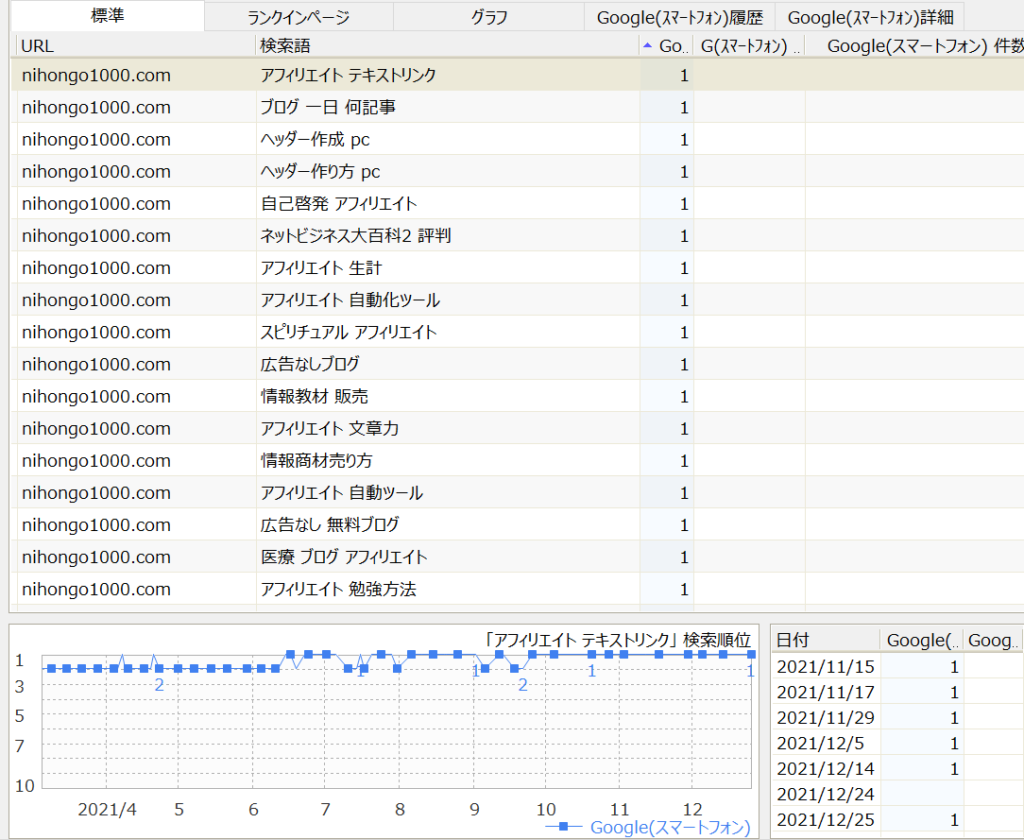
Task: Switch to the 標準 tab
Action: point(107,16)
